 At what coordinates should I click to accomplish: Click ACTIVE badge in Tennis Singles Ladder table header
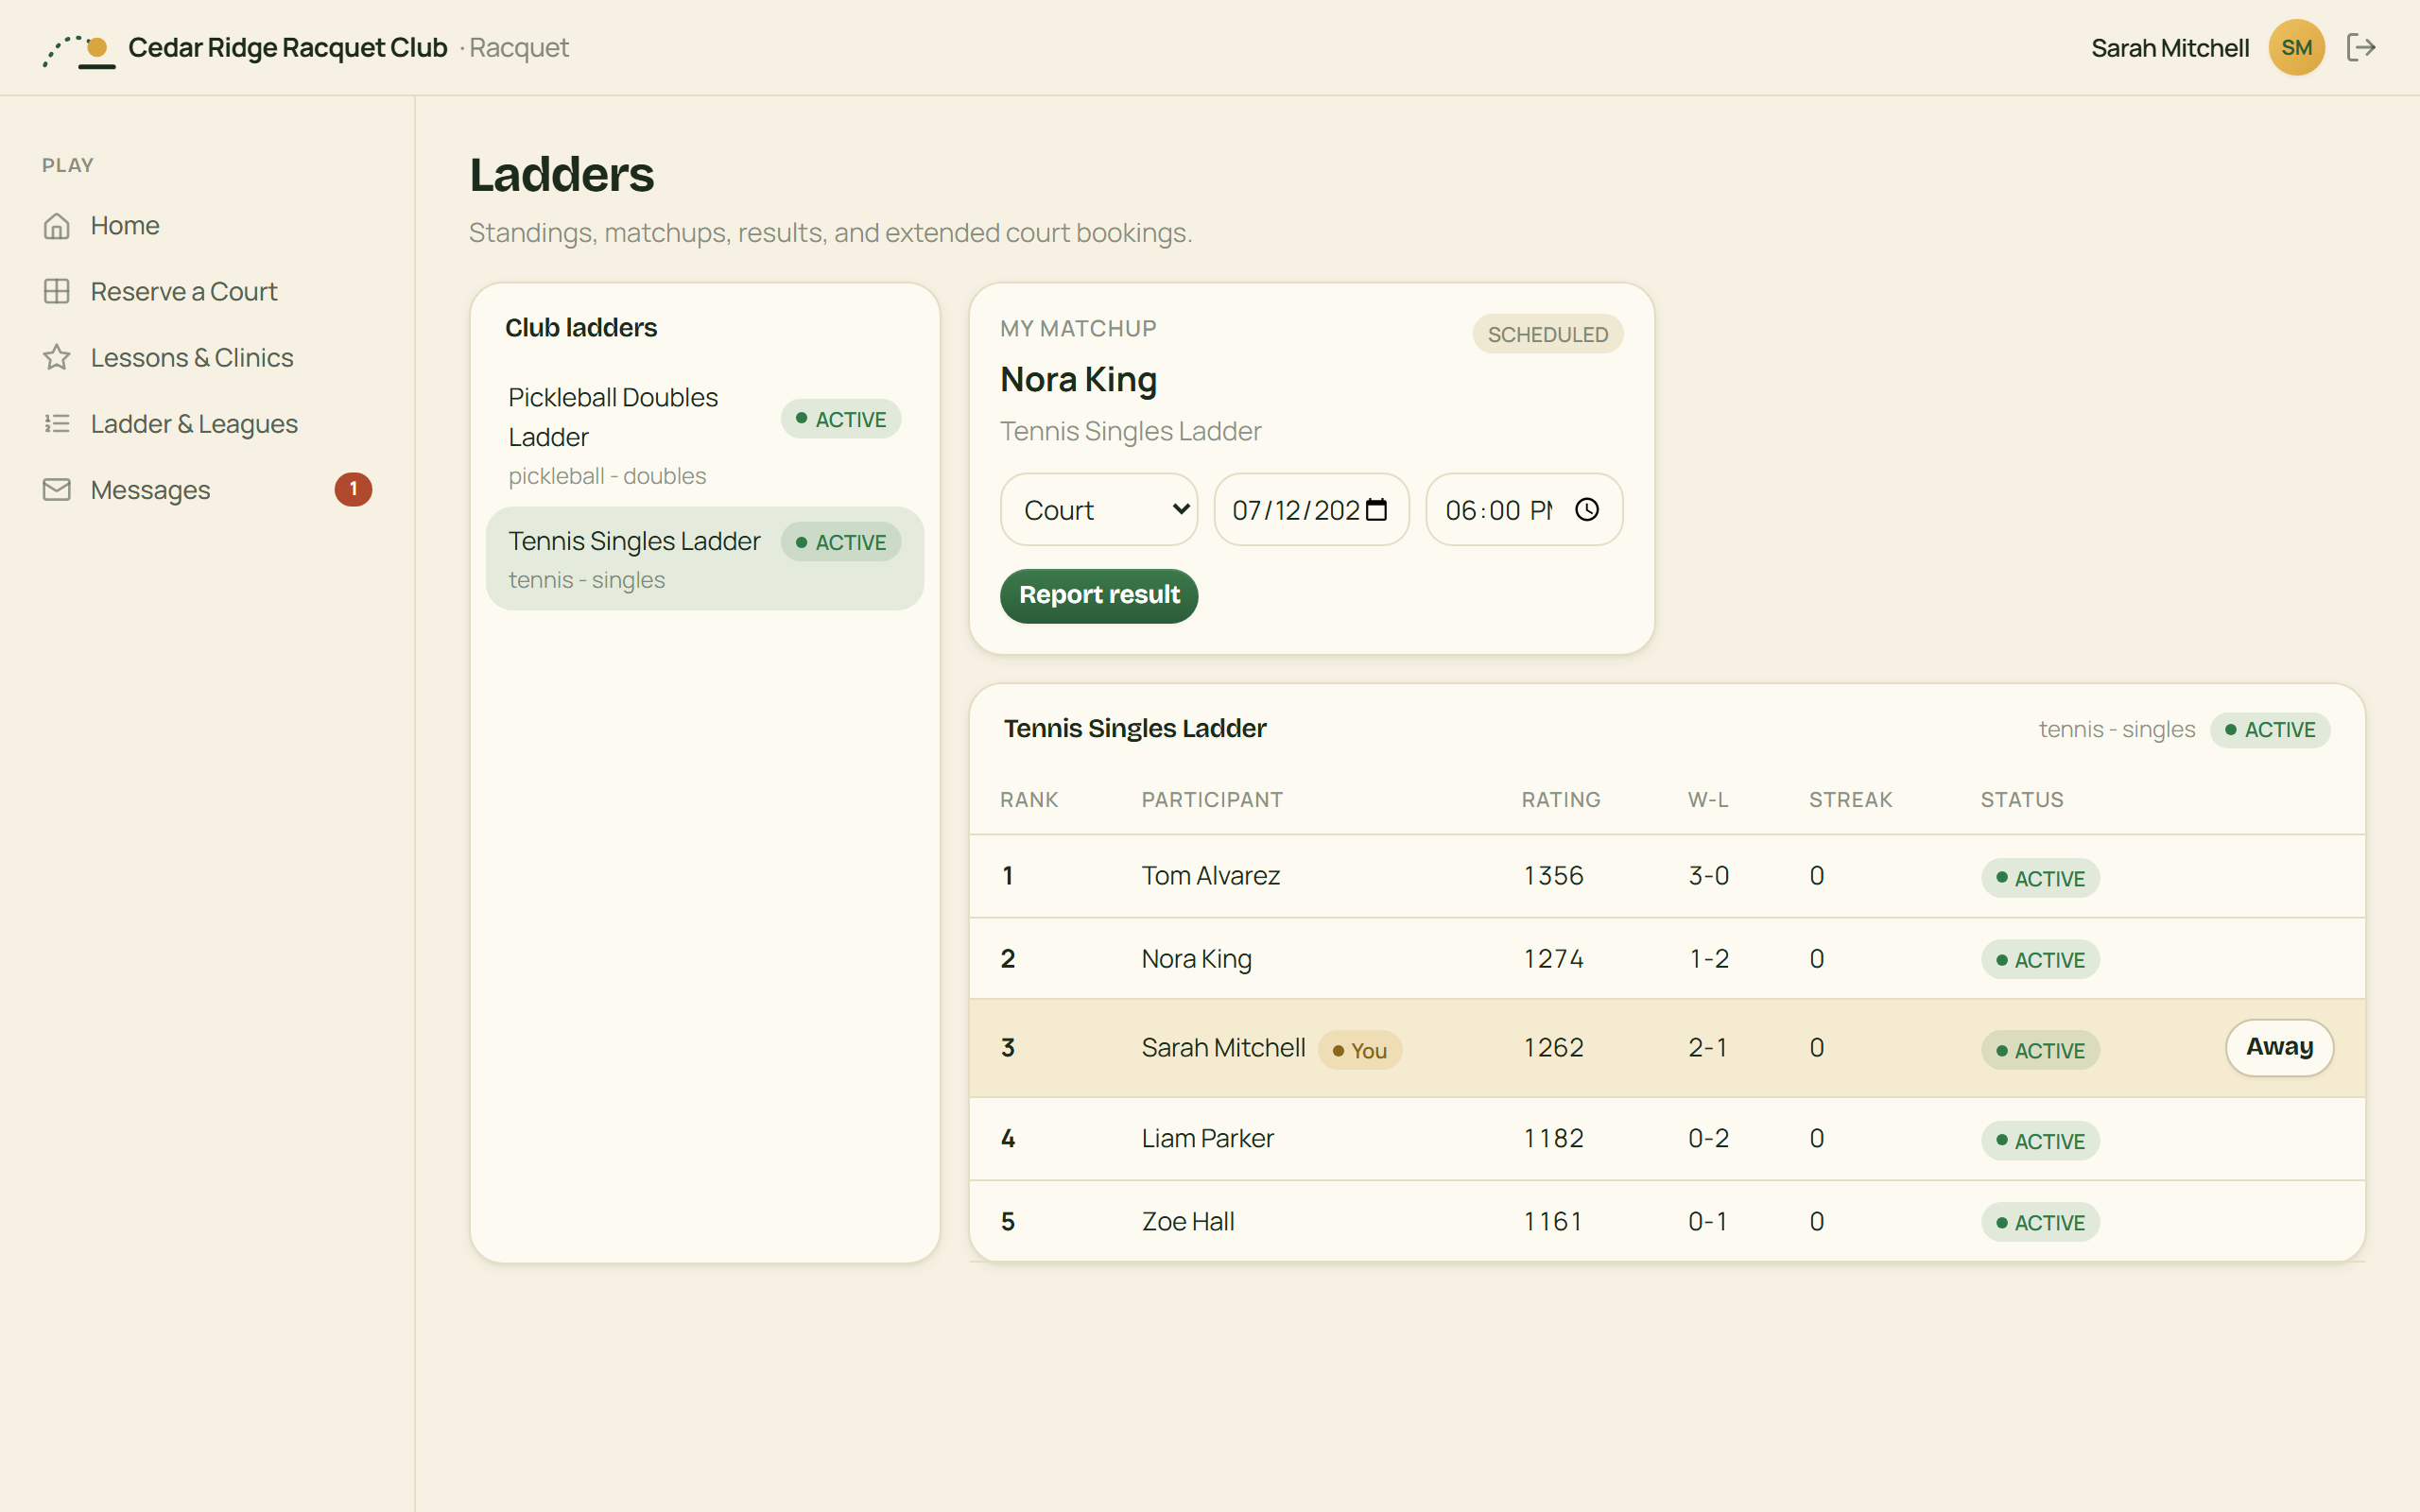pyautogui.click(x=2269, y=729)
